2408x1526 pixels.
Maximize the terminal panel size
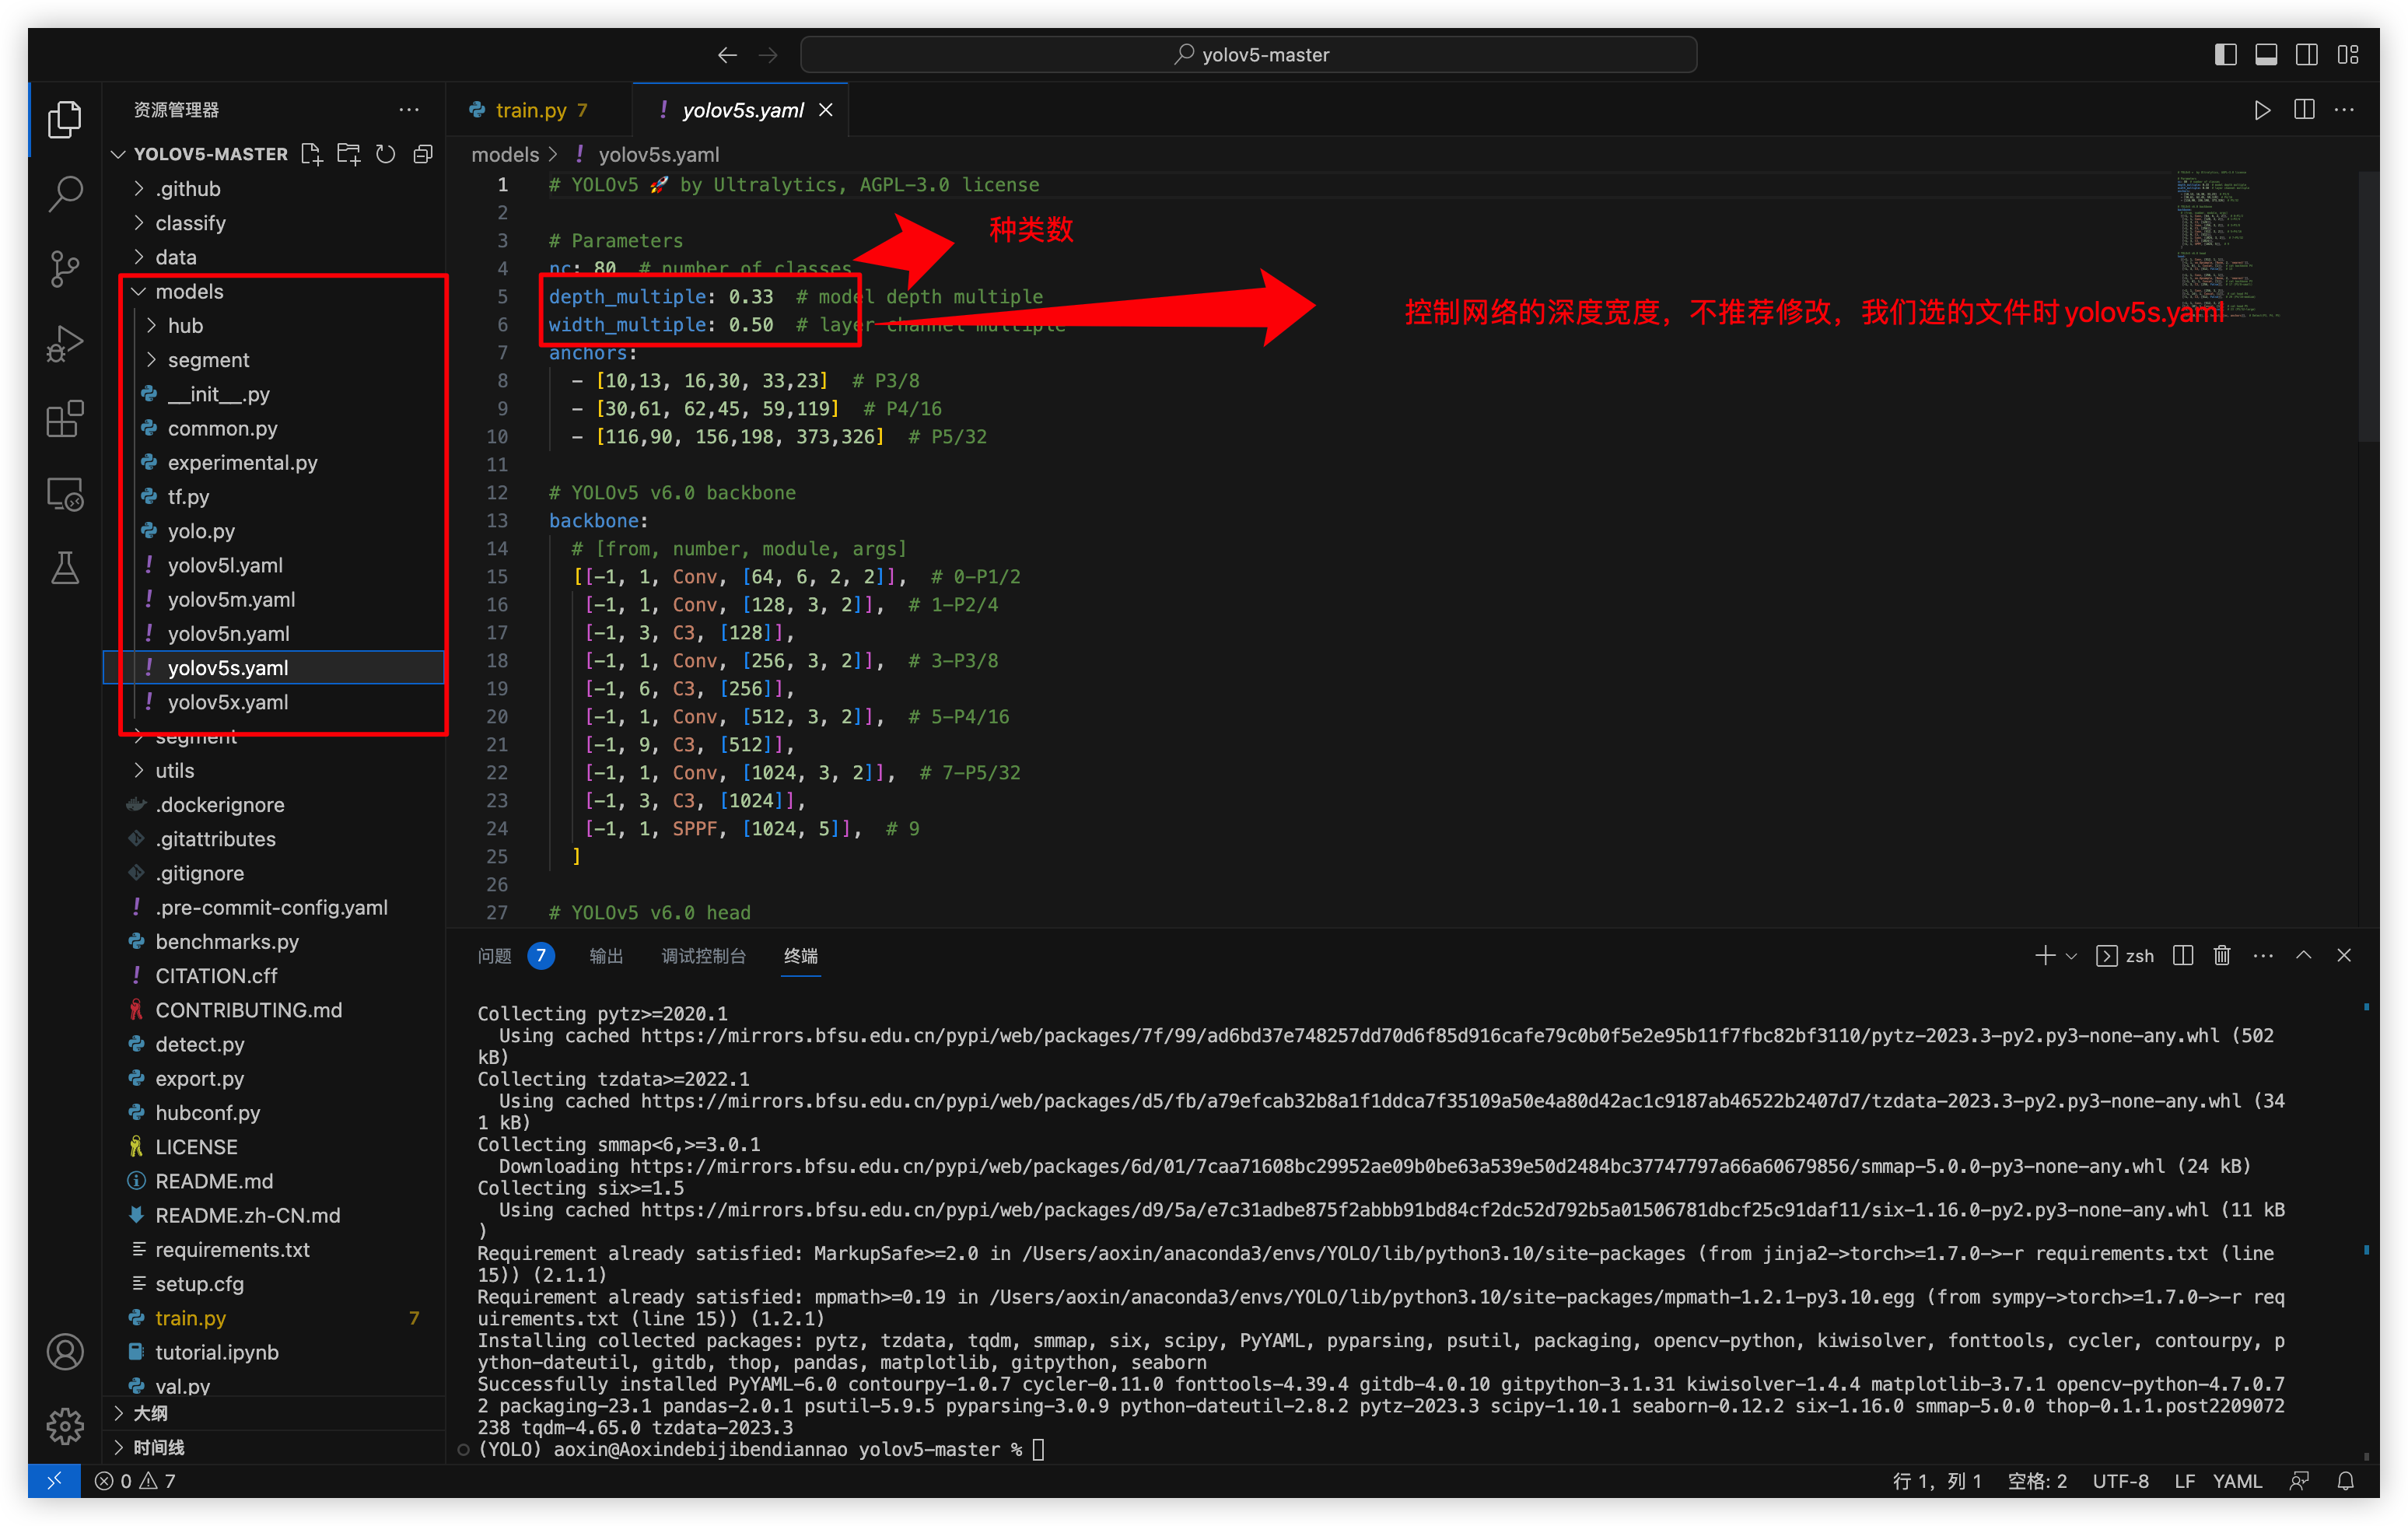[x=2304, y=956]
